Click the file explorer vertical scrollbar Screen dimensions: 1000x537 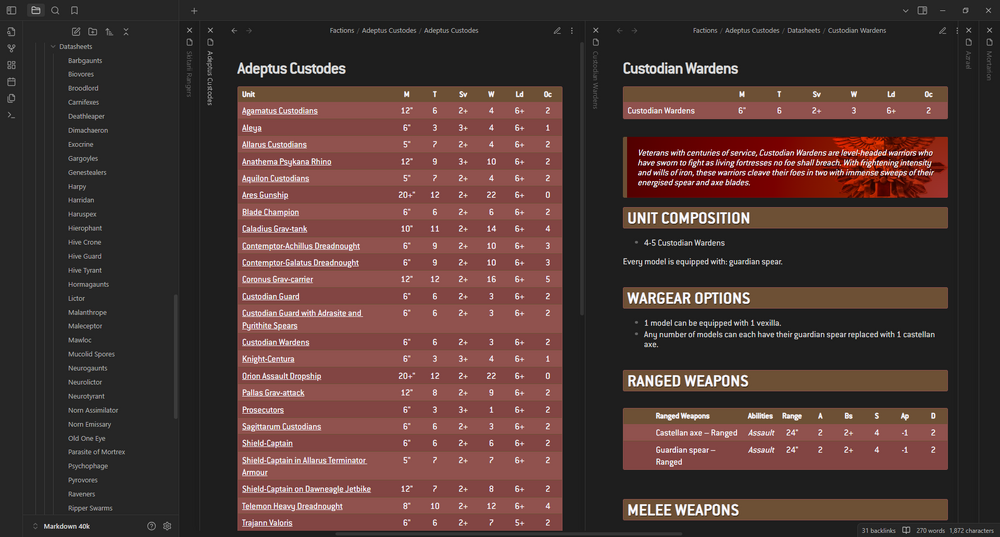[175, 356]
